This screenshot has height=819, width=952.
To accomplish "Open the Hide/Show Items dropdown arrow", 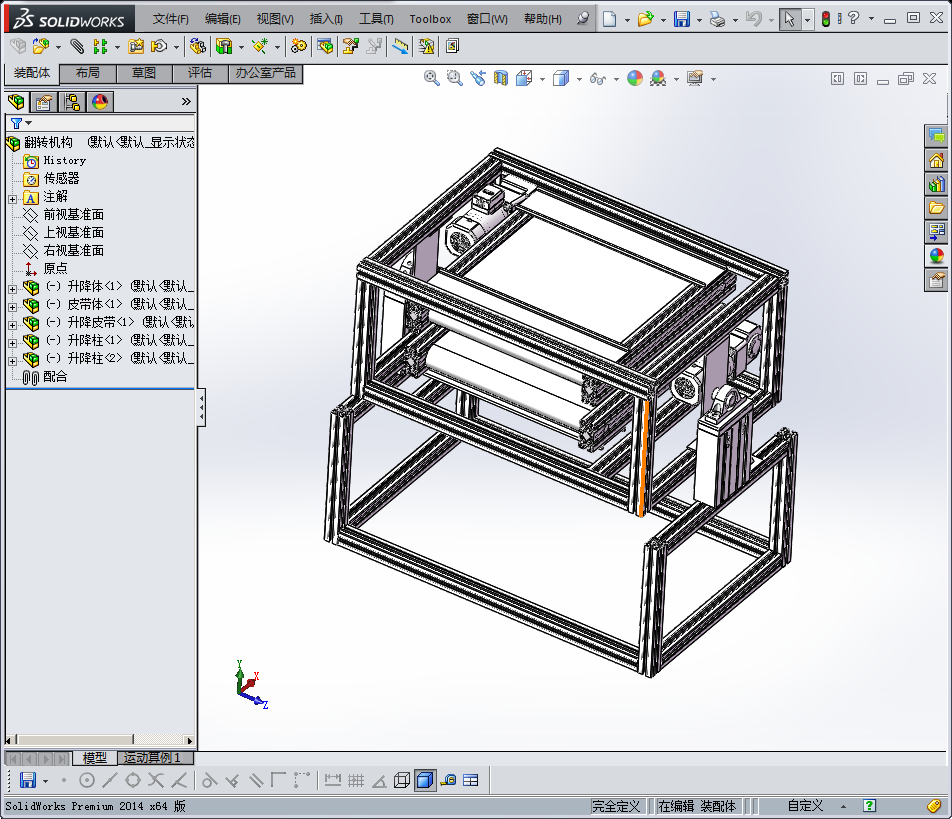I will tap(616, 79).
